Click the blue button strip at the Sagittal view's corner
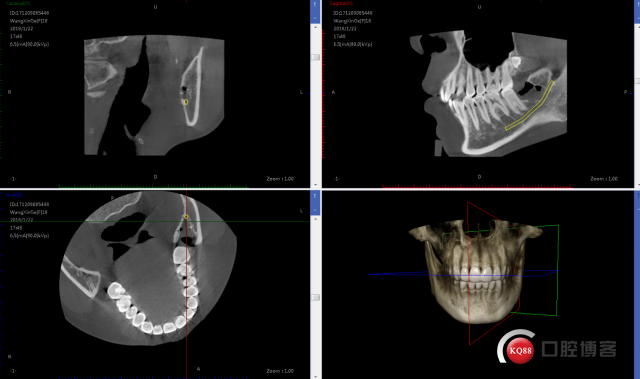The width and height of the screenshot is (640, 379). point(637,11)
